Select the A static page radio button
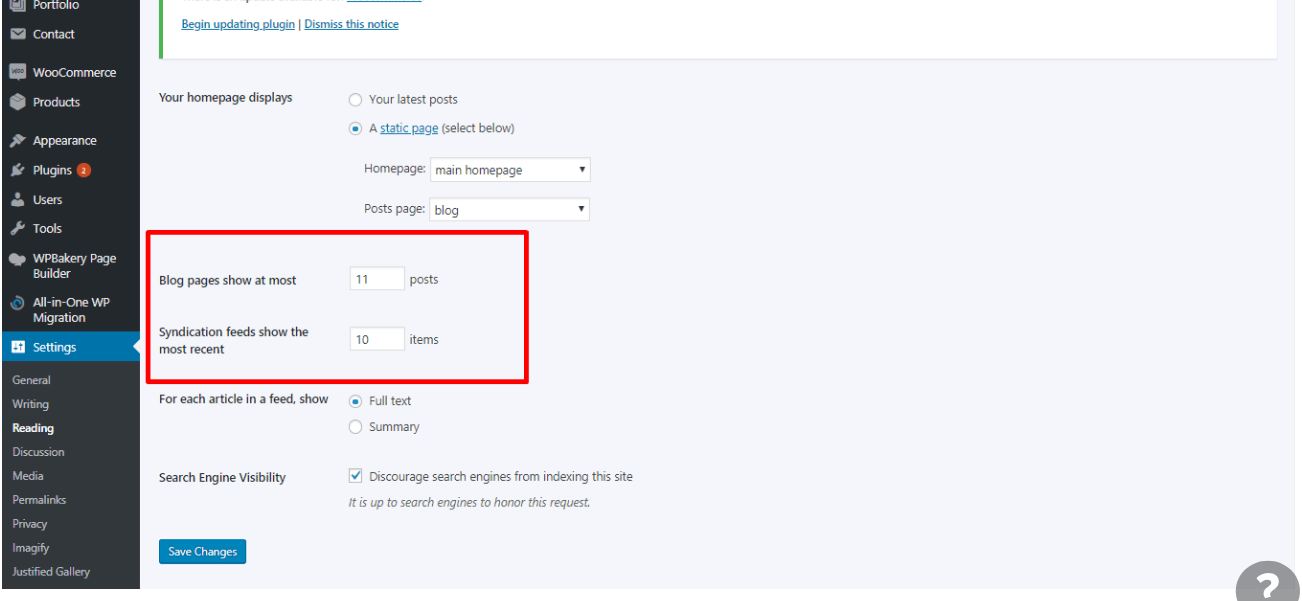This screenshot has height=601, width=1302. (x=355, y=129)
